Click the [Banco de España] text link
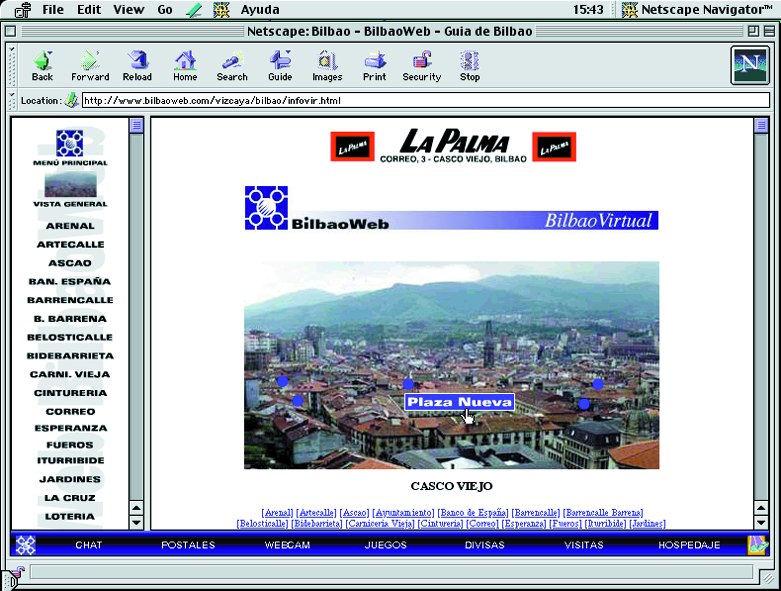The width and height of the screenshot is (781, 591). tap(473, 512)
